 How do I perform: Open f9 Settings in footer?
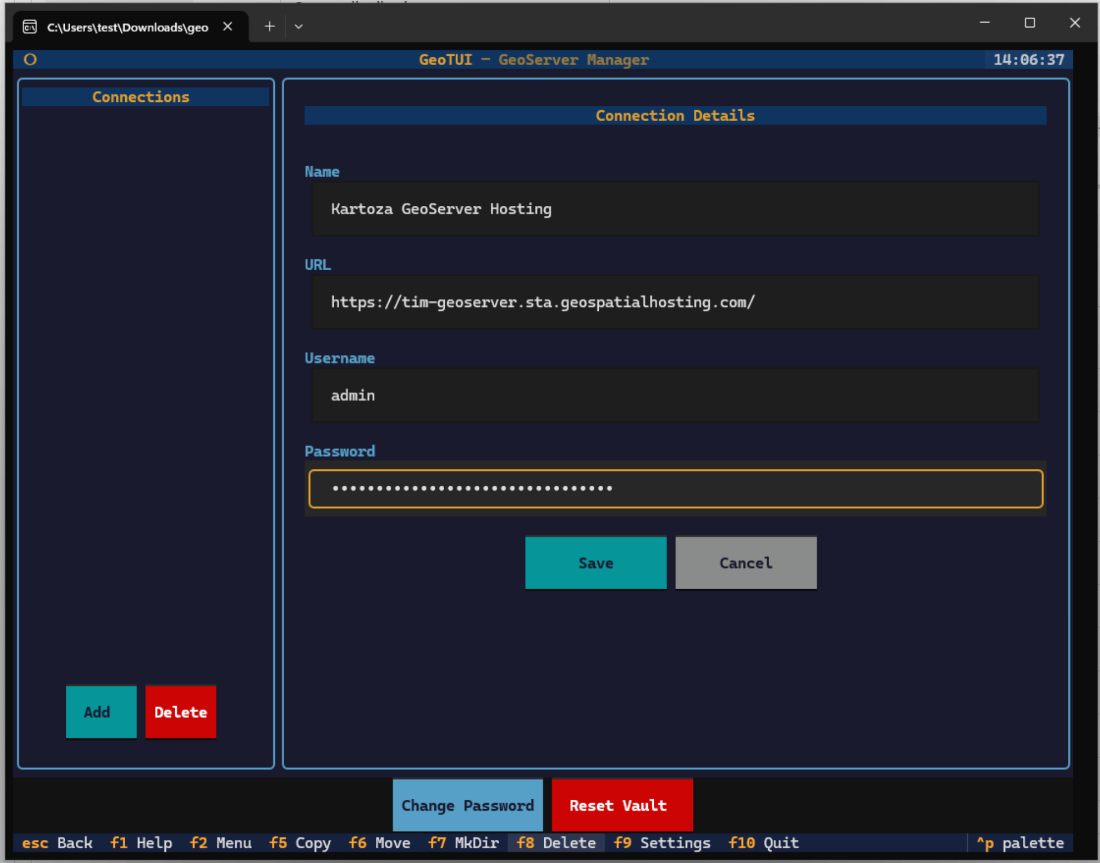[662, 843]
